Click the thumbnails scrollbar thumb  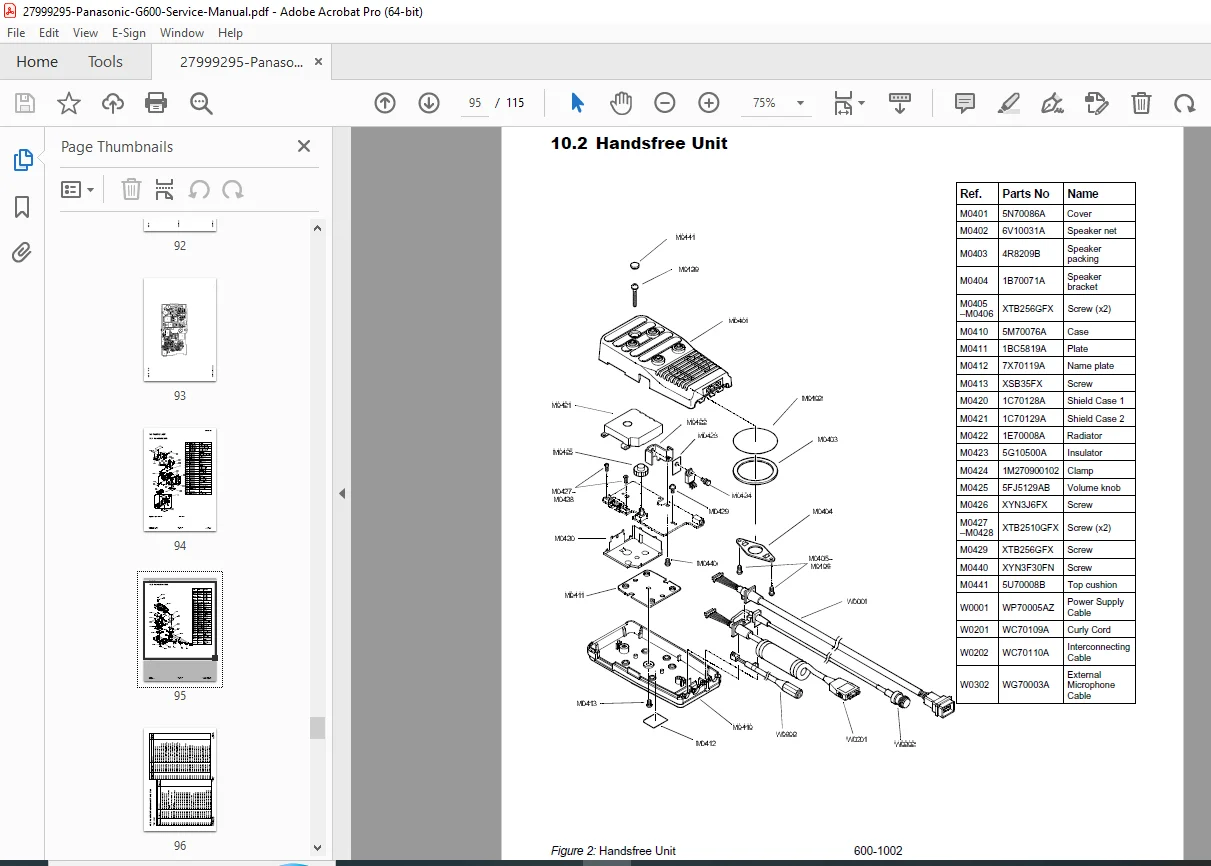click(x=318, y=727)
